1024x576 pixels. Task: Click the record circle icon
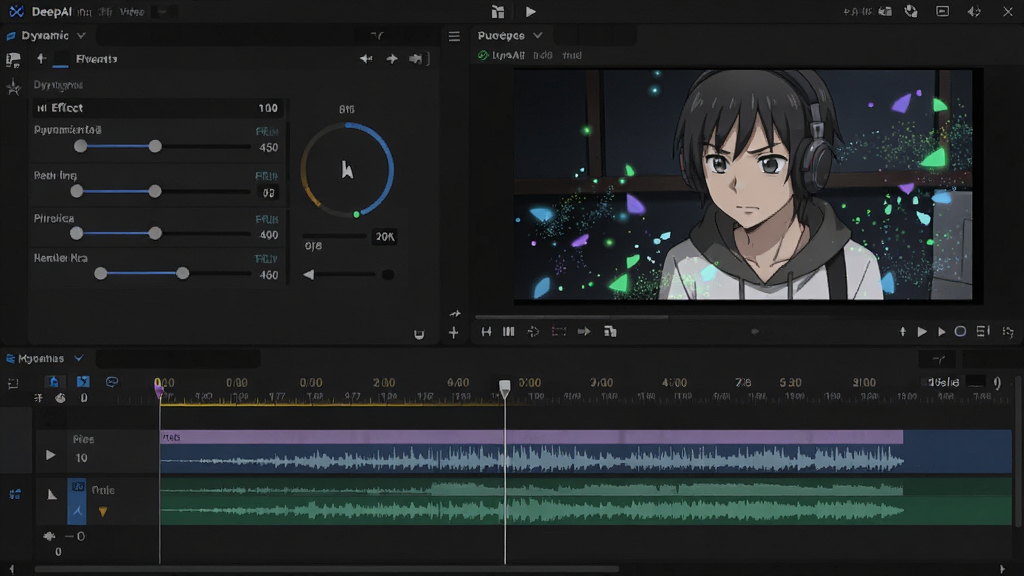pos(960,332)
